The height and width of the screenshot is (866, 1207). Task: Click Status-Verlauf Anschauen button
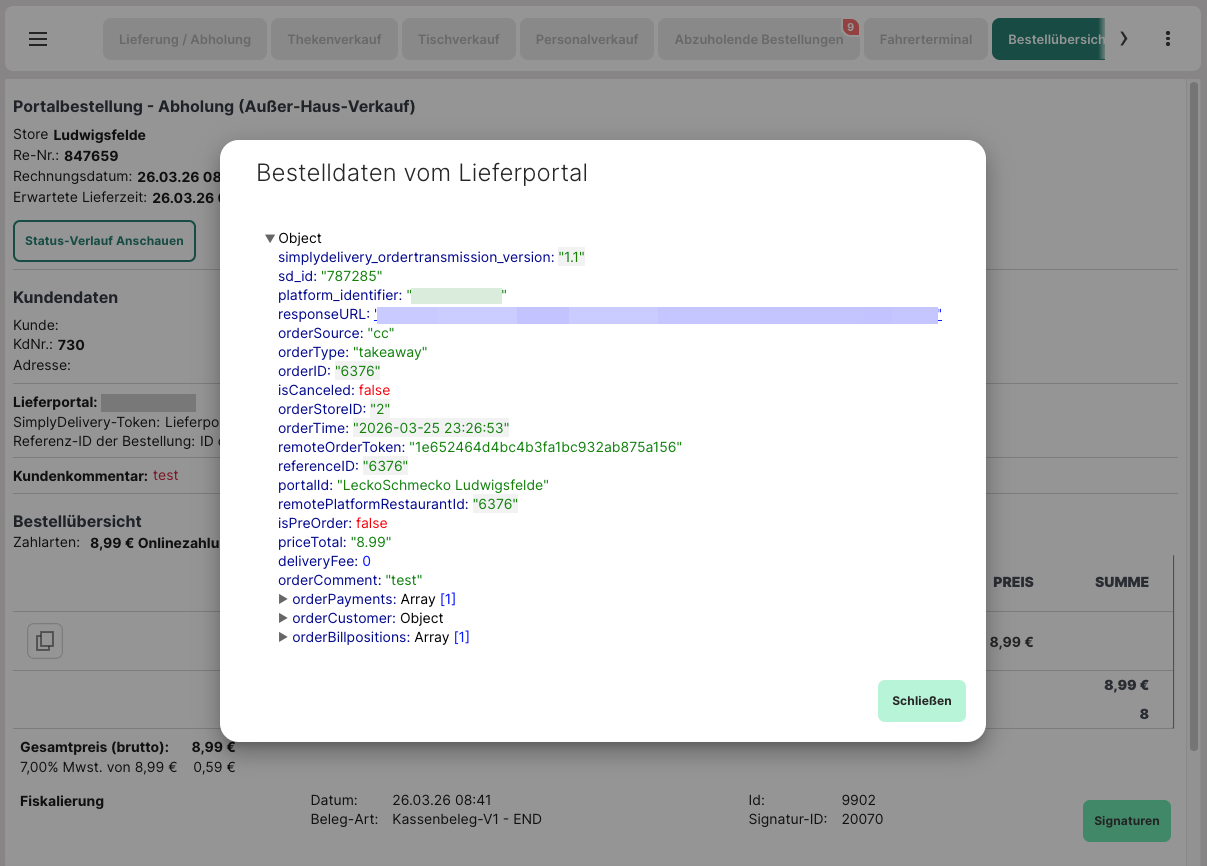[x=104, y=241]
